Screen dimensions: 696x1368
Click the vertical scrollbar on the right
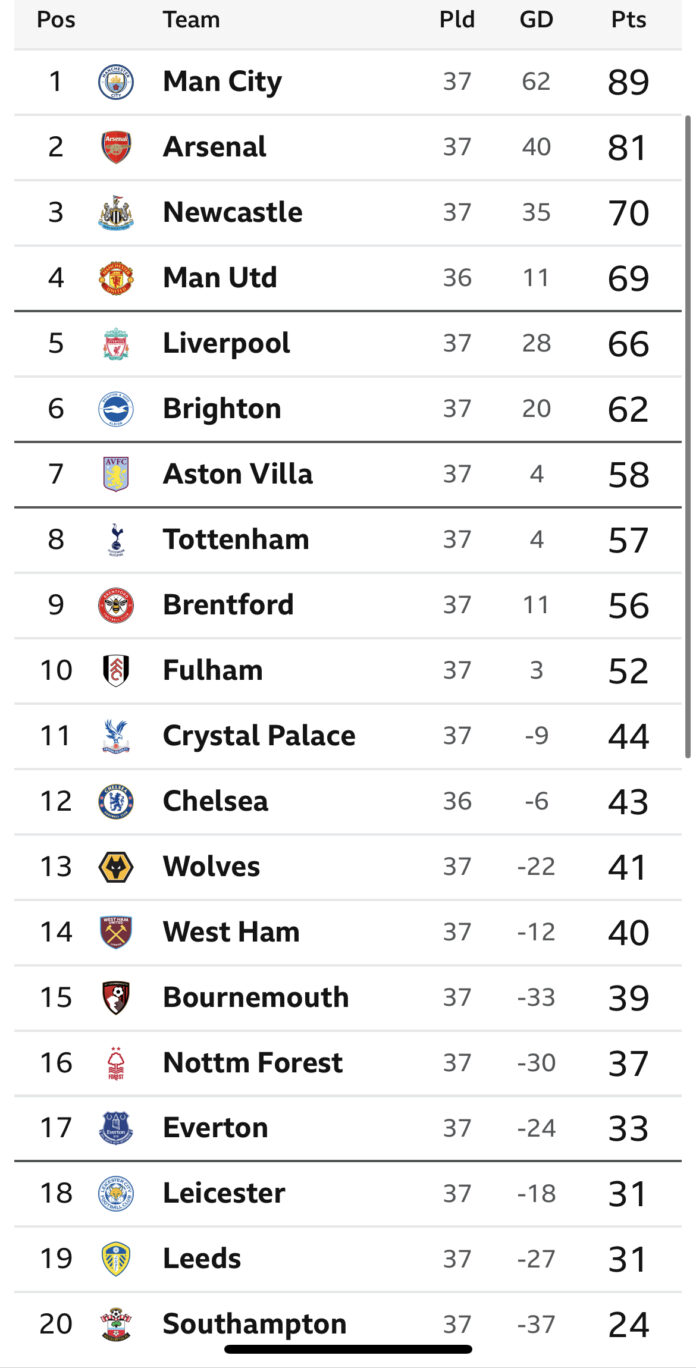point(688,436)
